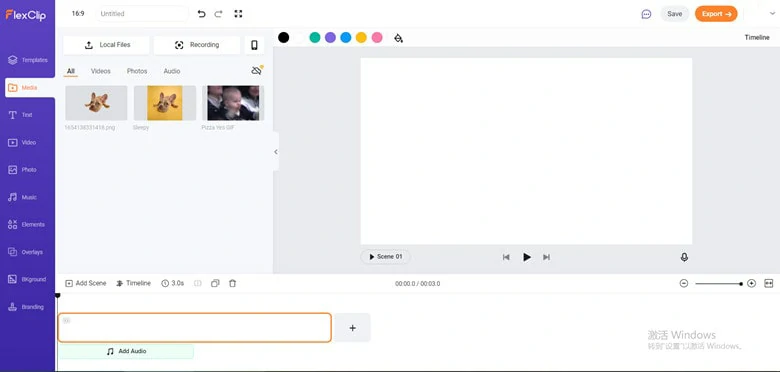Image resolution: width=780 pixels, height=372 pixels.
Task: Pick the purple color swatch
Action: pos(330,37)
